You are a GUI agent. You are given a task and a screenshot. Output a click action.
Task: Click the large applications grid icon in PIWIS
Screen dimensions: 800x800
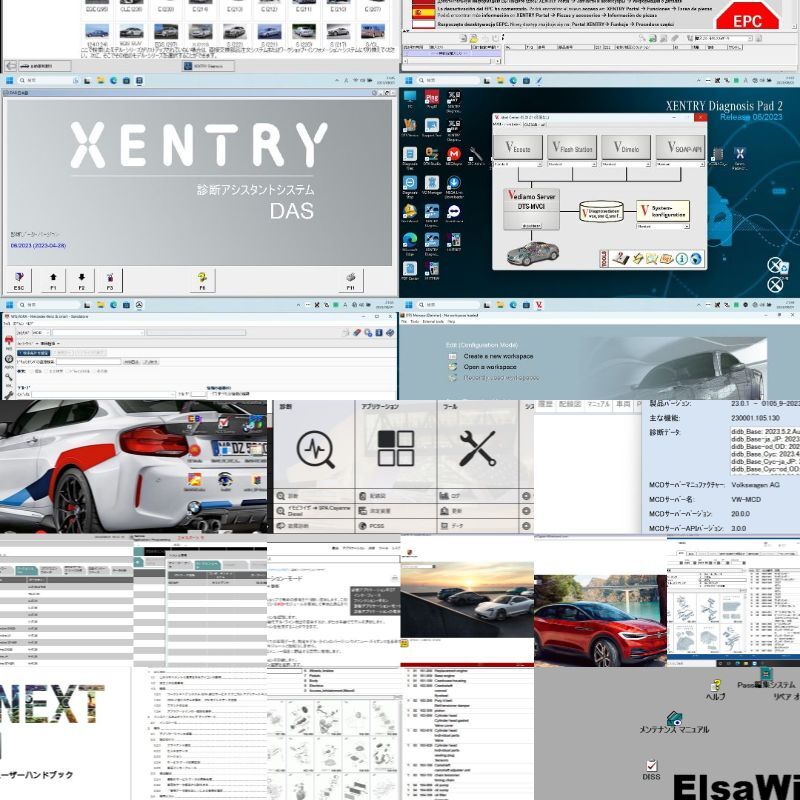point(395,448)
